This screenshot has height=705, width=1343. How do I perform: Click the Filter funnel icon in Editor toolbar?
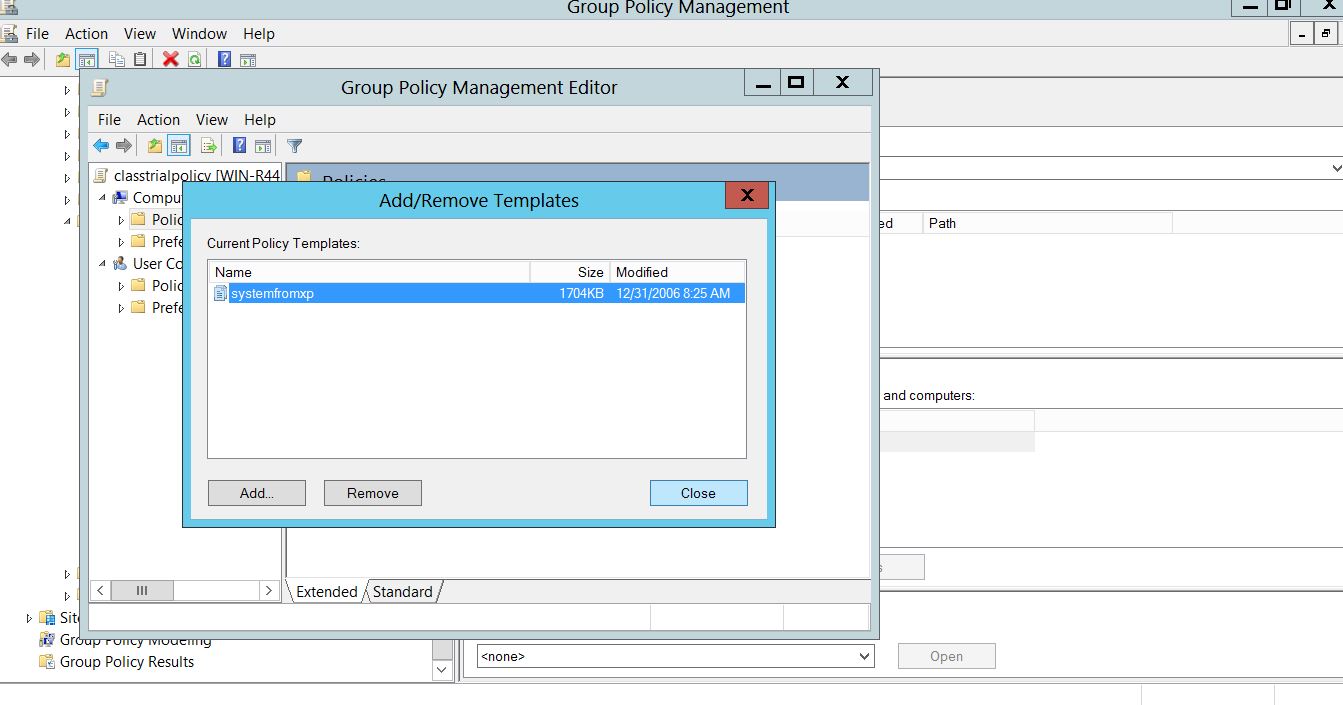pos(294,146)
